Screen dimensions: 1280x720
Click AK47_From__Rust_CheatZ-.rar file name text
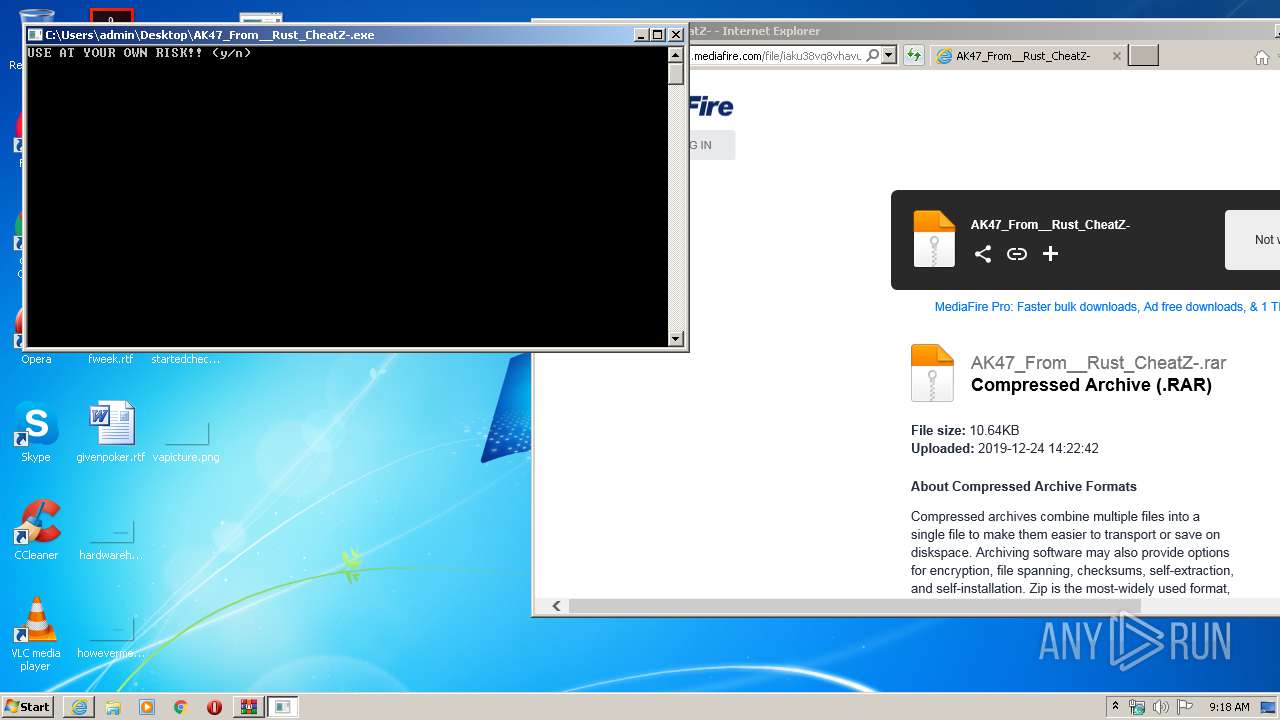(1098, 363)
